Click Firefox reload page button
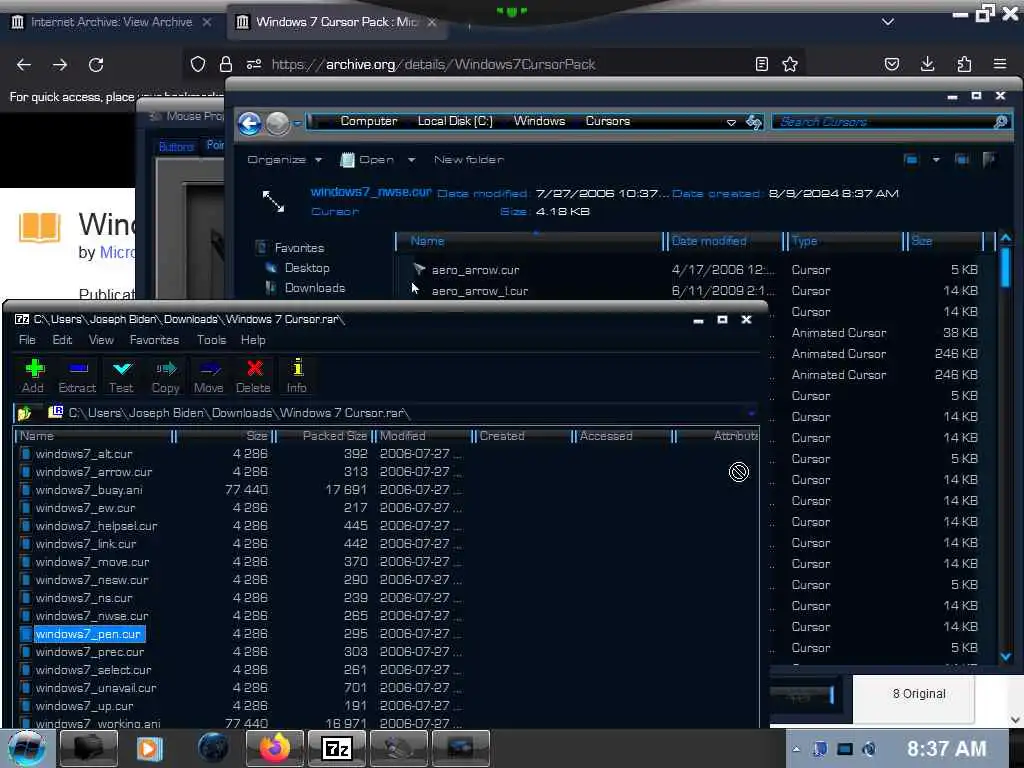 96,64
